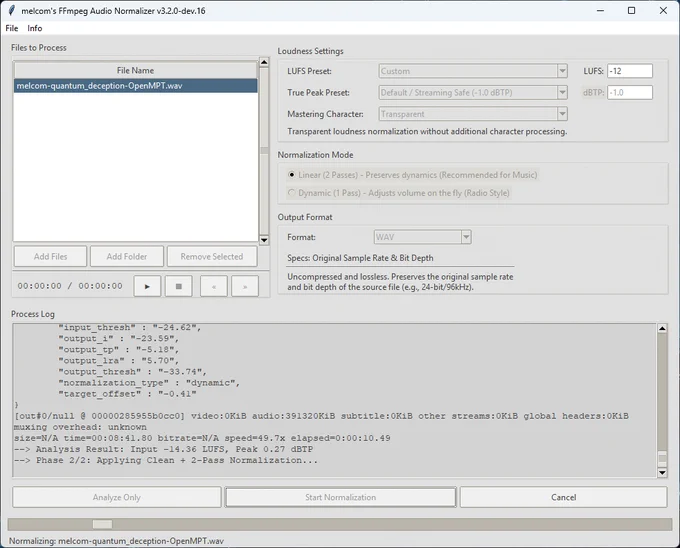Click the Remove Selected button

pyautogui.click(x=212, y=257)
